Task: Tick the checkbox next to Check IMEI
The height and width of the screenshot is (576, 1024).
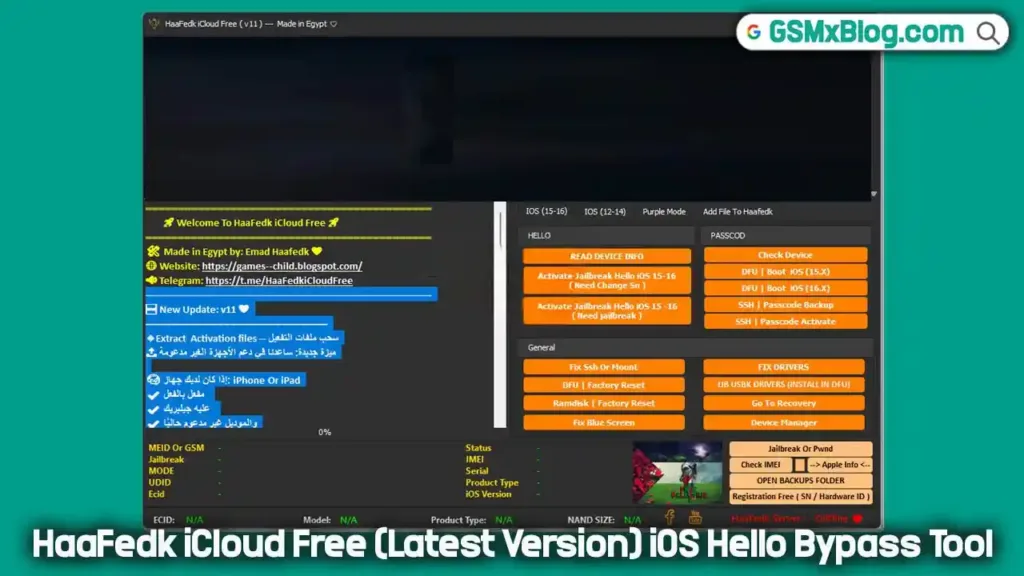Action: 799,465
